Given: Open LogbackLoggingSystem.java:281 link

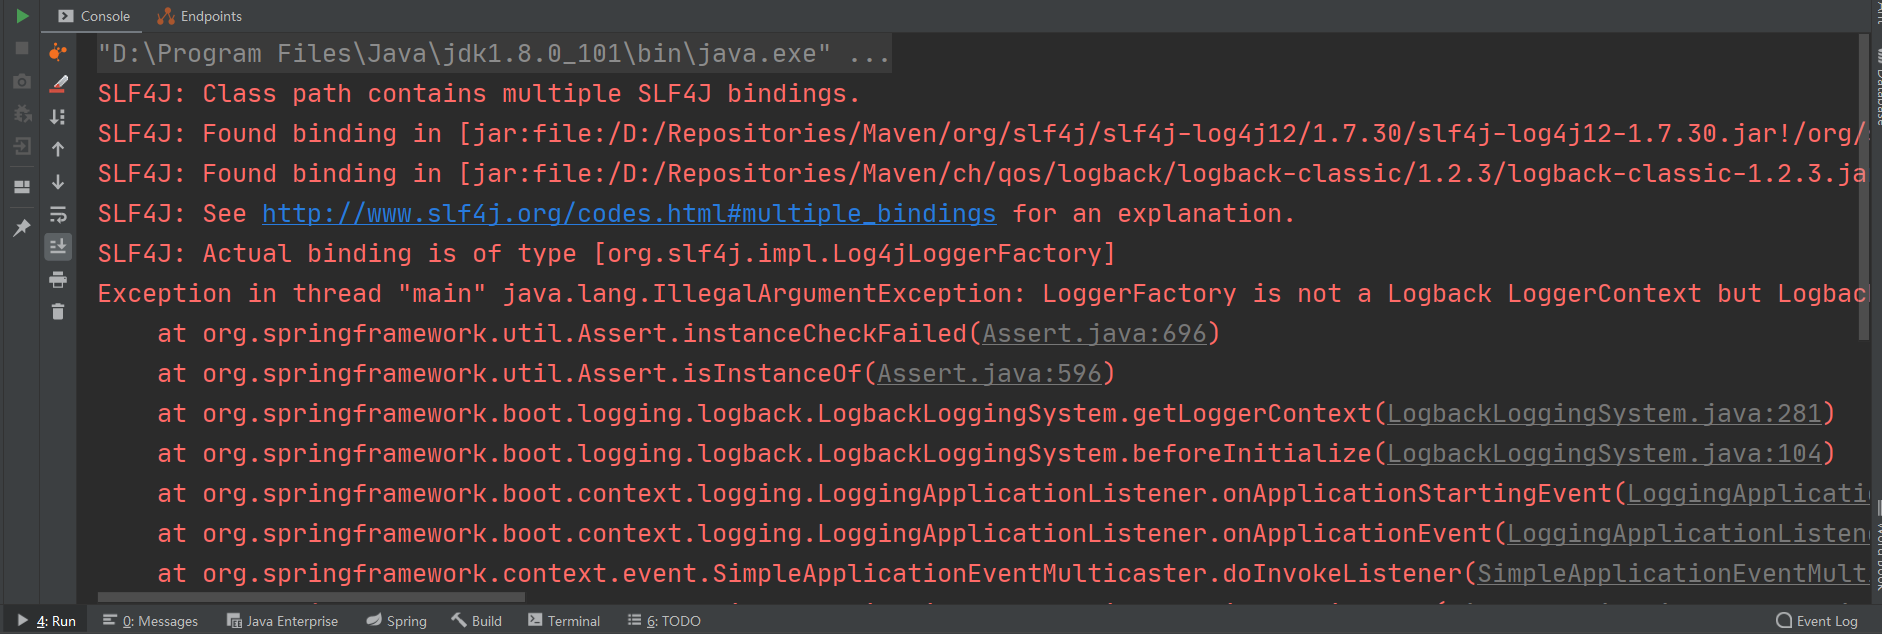Looking at the screenshot, I should pyautogui.click(x=1604, y=414).
